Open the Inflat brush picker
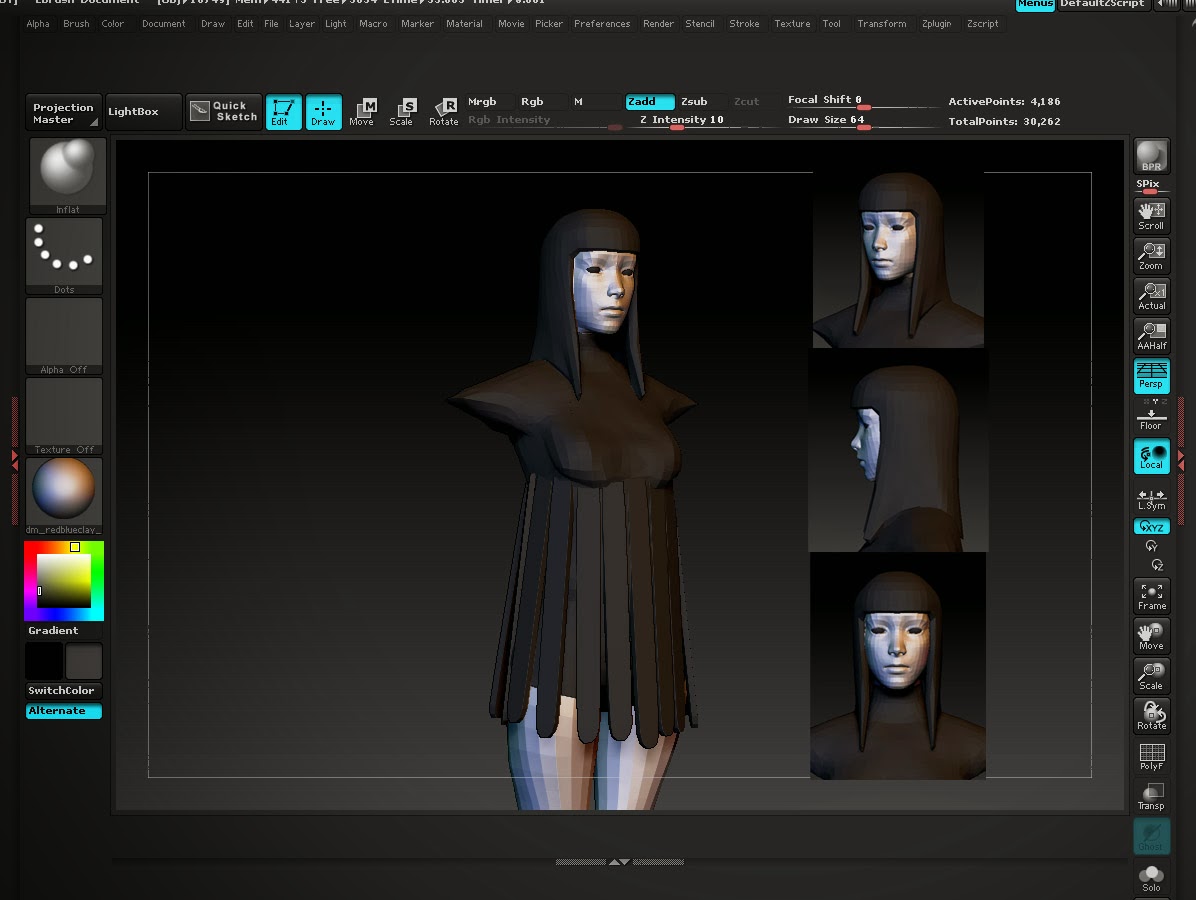Viewport: 1196px width, 900px height. [x=67, y=176]
